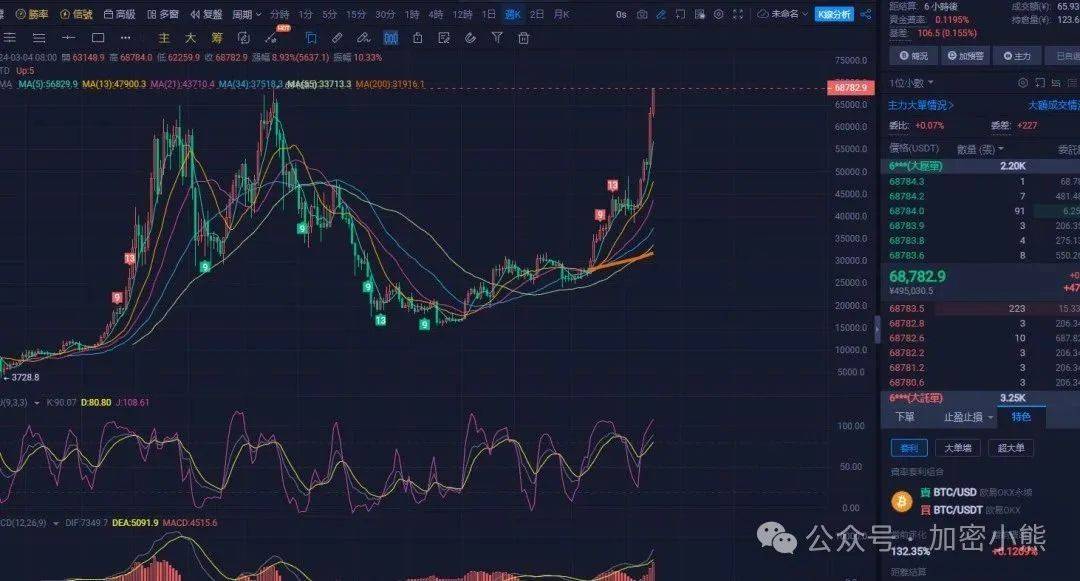
Task: Click the refresh-indicator cycle icon
Action: tap(244, 38)
